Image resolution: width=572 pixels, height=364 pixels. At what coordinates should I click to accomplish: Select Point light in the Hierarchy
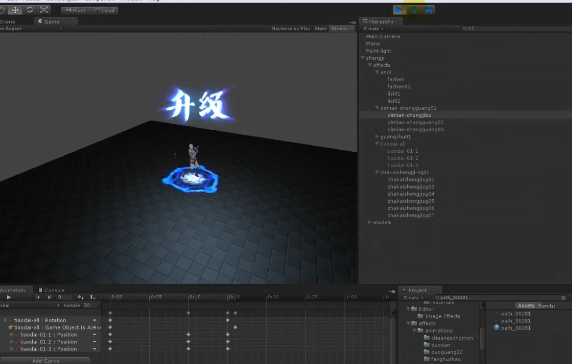click(378, 51)
